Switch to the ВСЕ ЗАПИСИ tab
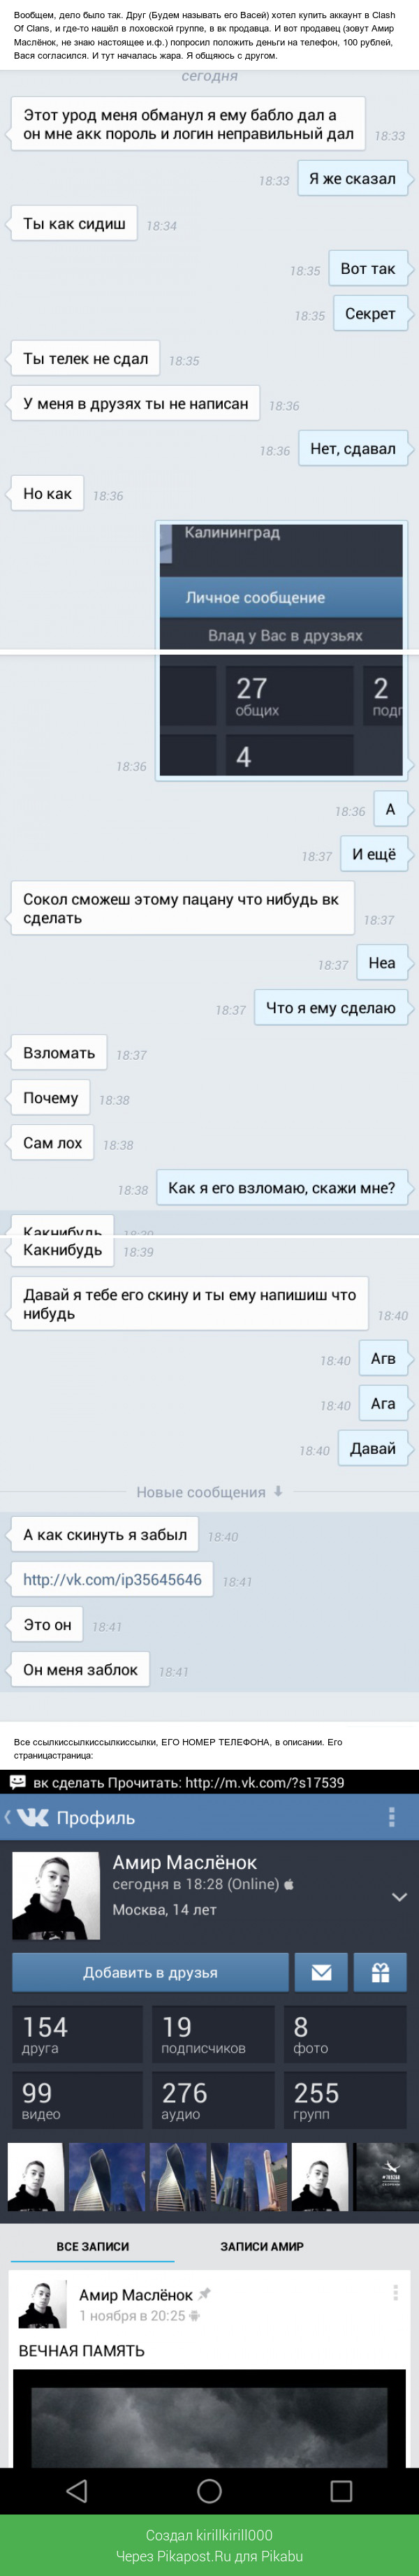Image resolution: width=419 pixels, height=2576 pixels. (x=93, y=2246)
